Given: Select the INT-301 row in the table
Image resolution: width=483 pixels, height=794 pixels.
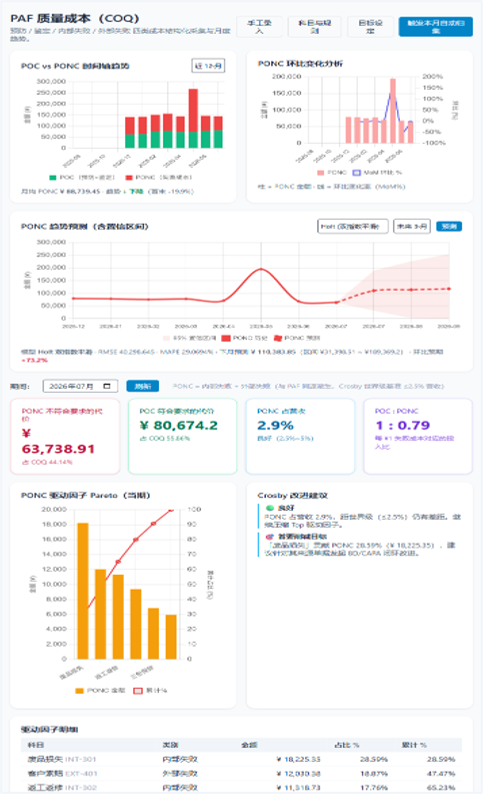Looking at the screenshot, I should (241, 759).
